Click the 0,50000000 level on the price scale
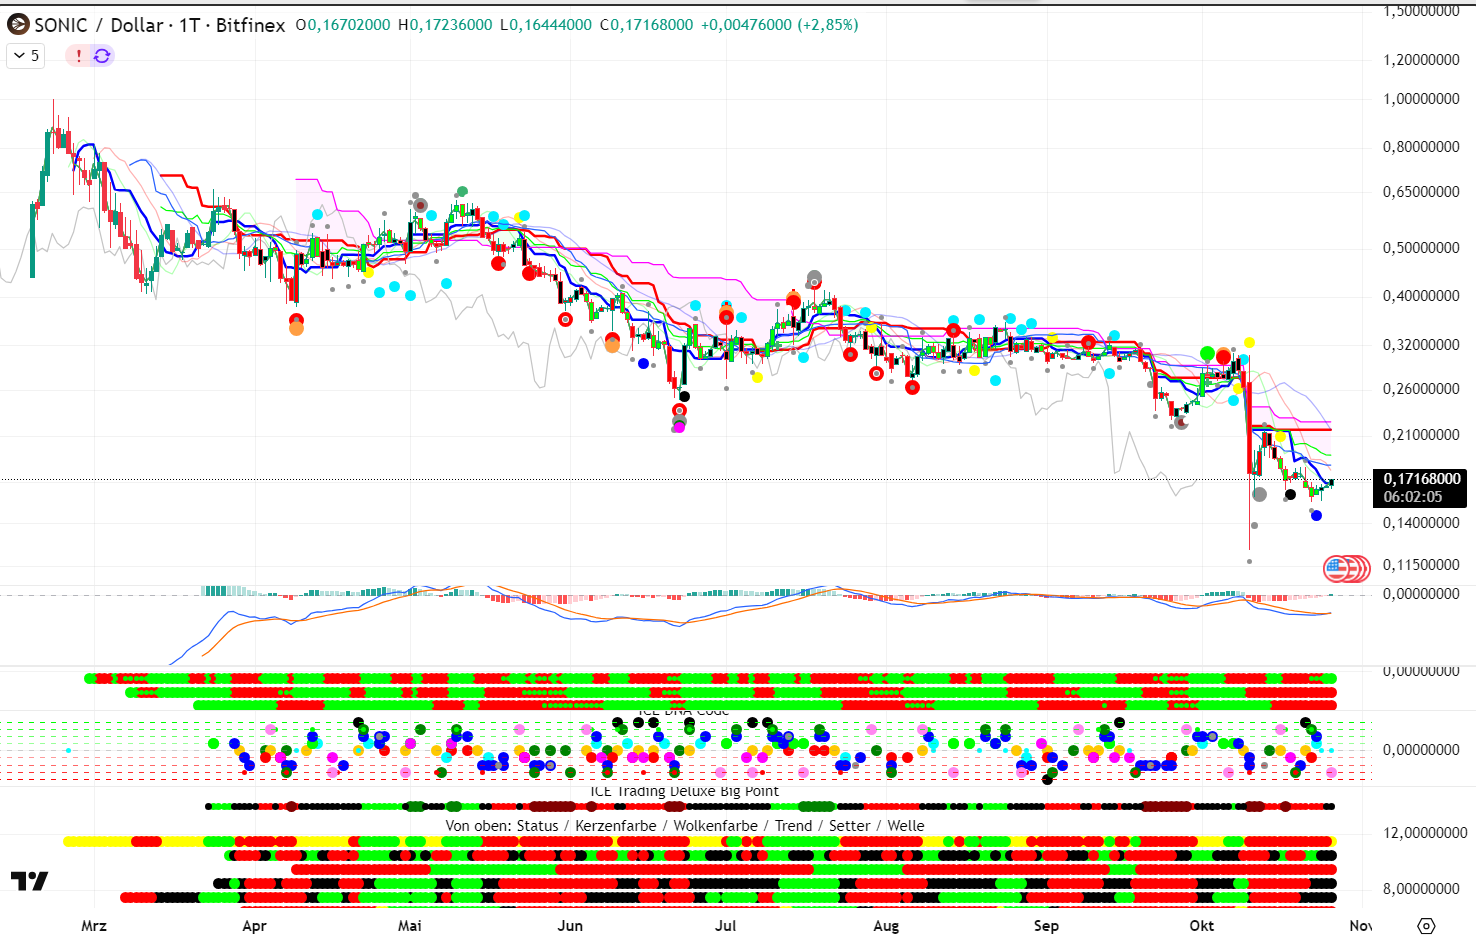Screen dimensions: 1476x938 [1421, 248]
